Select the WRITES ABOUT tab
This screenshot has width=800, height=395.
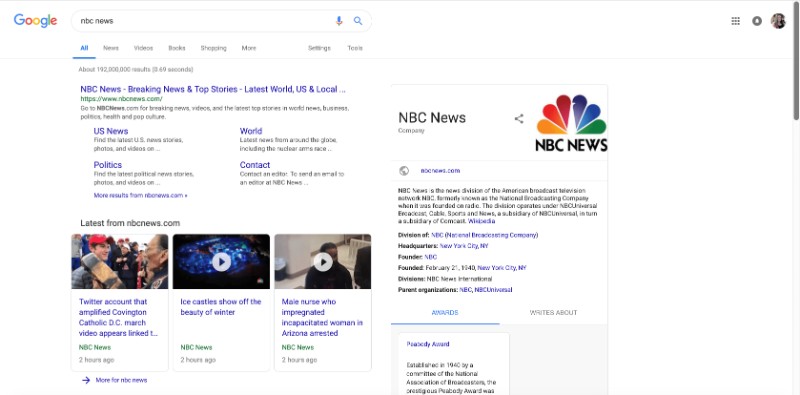pyautogui.click(x=553, y=313)
